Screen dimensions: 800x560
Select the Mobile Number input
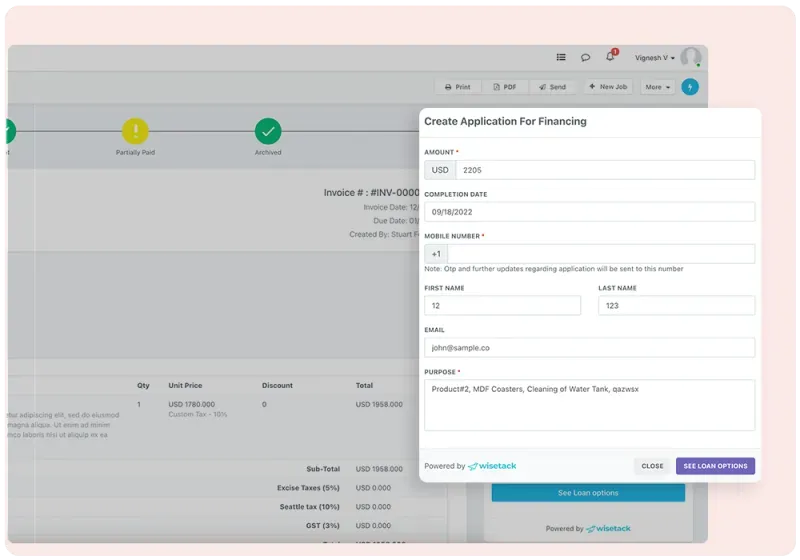click(600, 254)
